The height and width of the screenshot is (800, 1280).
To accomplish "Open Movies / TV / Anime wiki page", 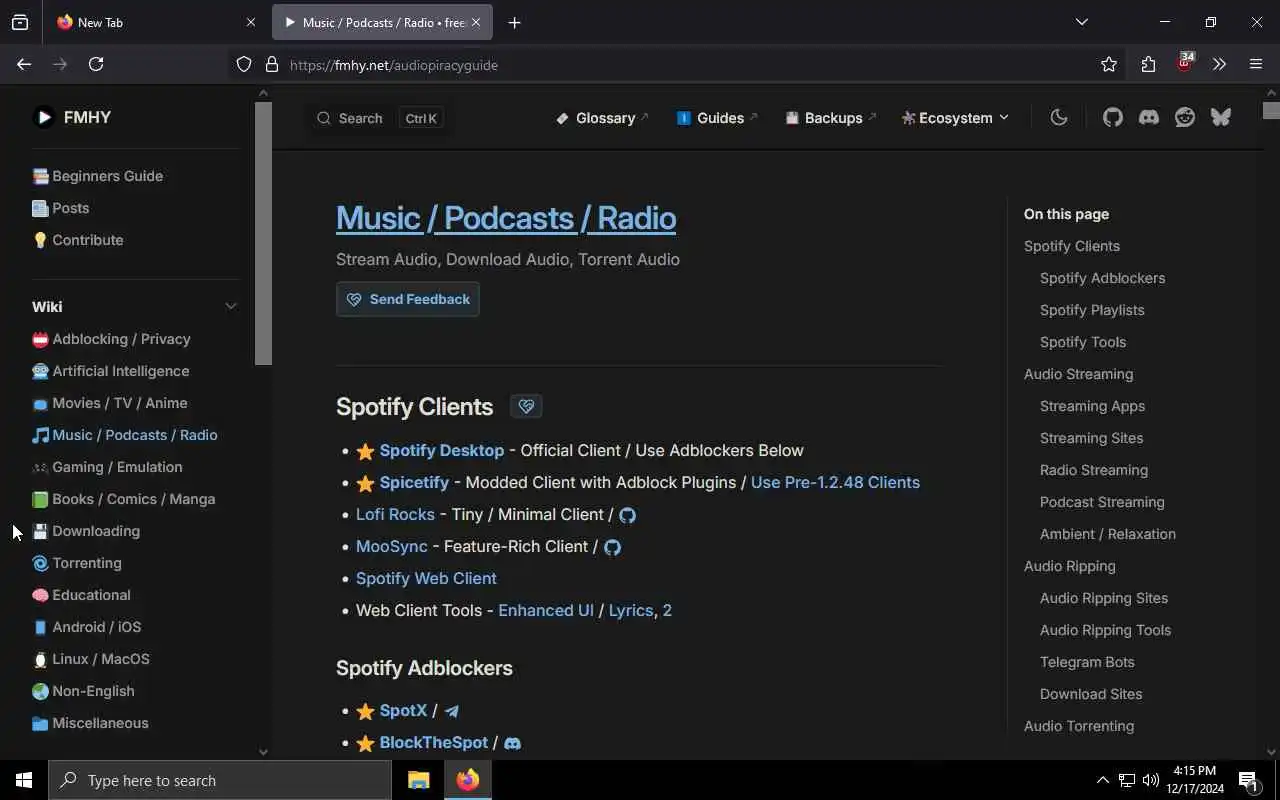I will click(x=109, y=403).
